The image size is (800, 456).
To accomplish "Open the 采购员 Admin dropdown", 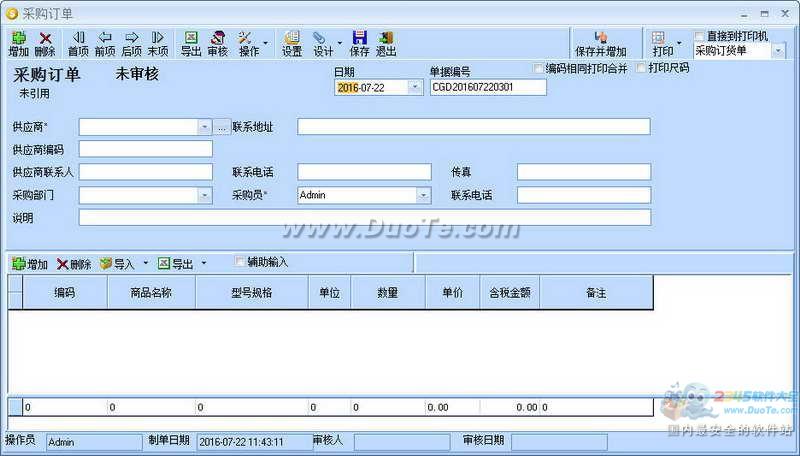I will pos(423,196).
